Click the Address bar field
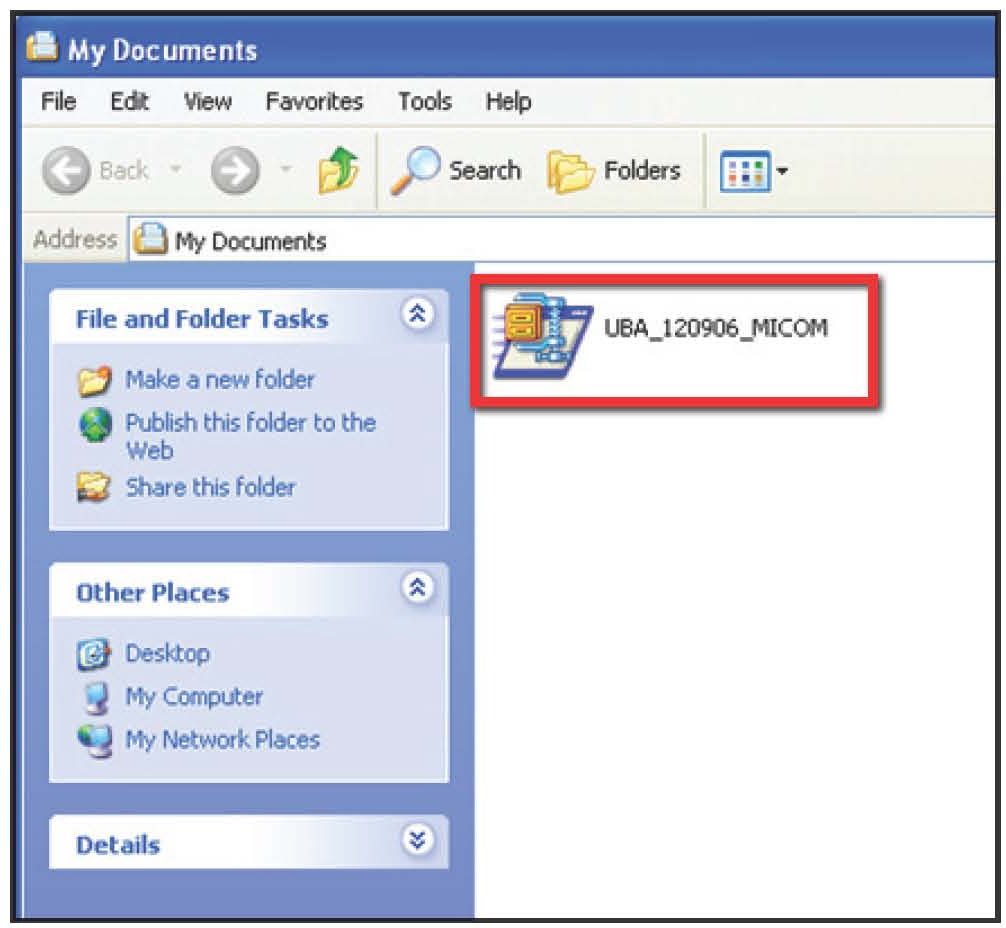This screenshot has width=1006, height=928. pyautogui.click(x=562, y=240)
